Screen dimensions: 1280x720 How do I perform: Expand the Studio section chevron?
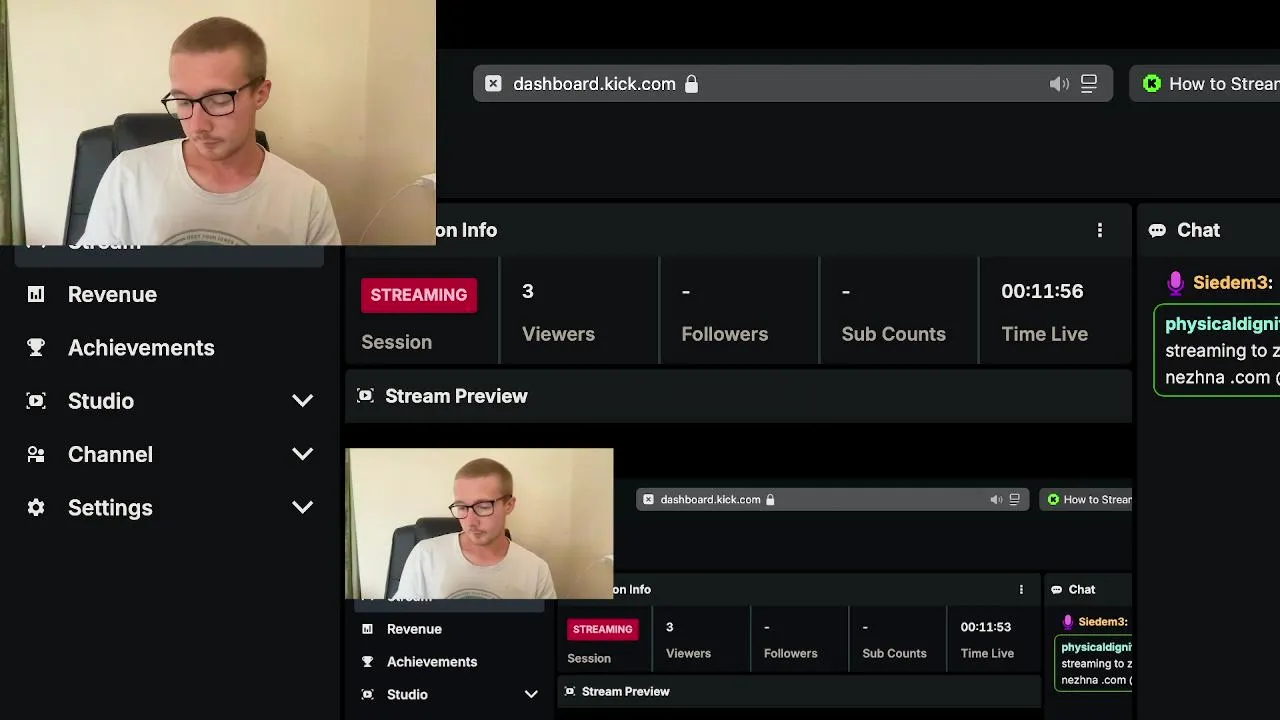pos(302,401)
